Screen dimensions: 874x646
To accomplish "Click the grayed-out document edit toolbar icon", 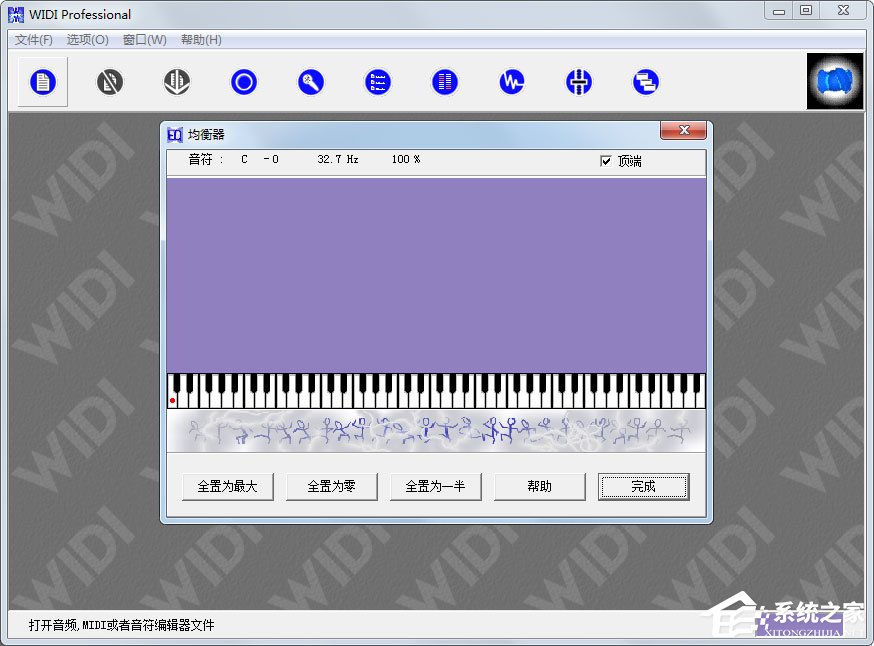I will tap(110, 82).
